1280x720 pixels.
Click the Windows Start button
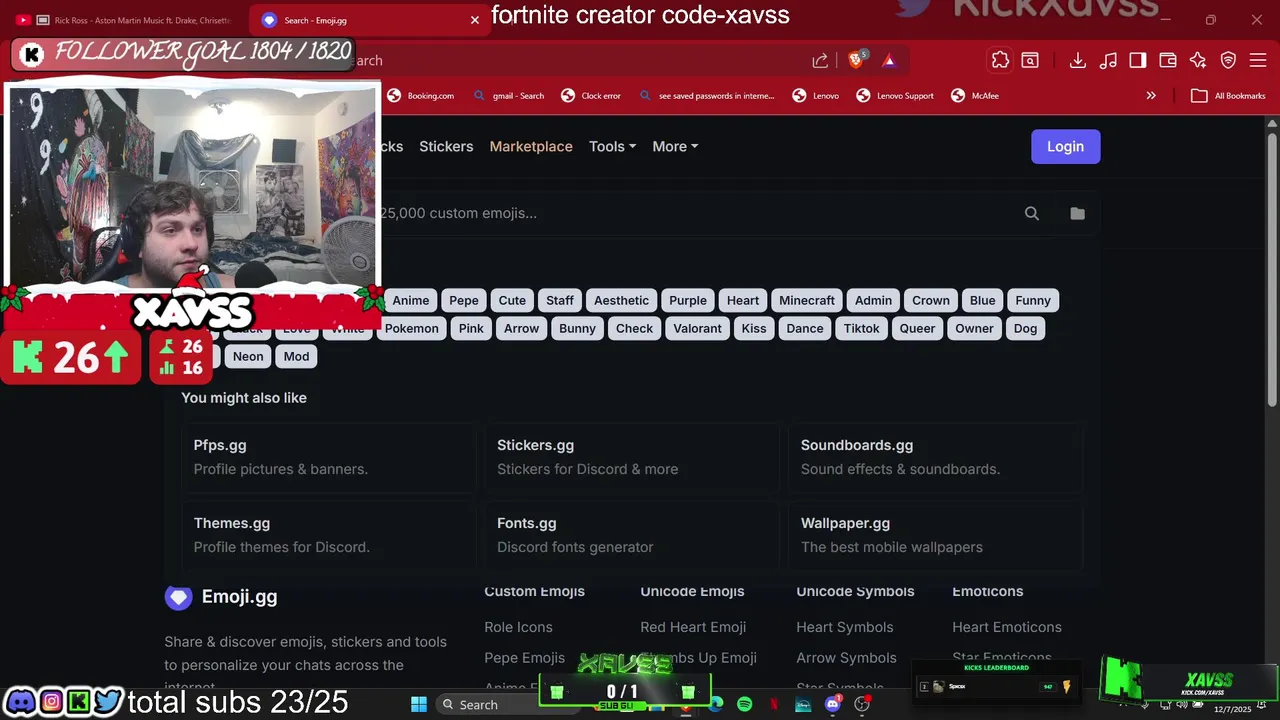pos(419,704)
